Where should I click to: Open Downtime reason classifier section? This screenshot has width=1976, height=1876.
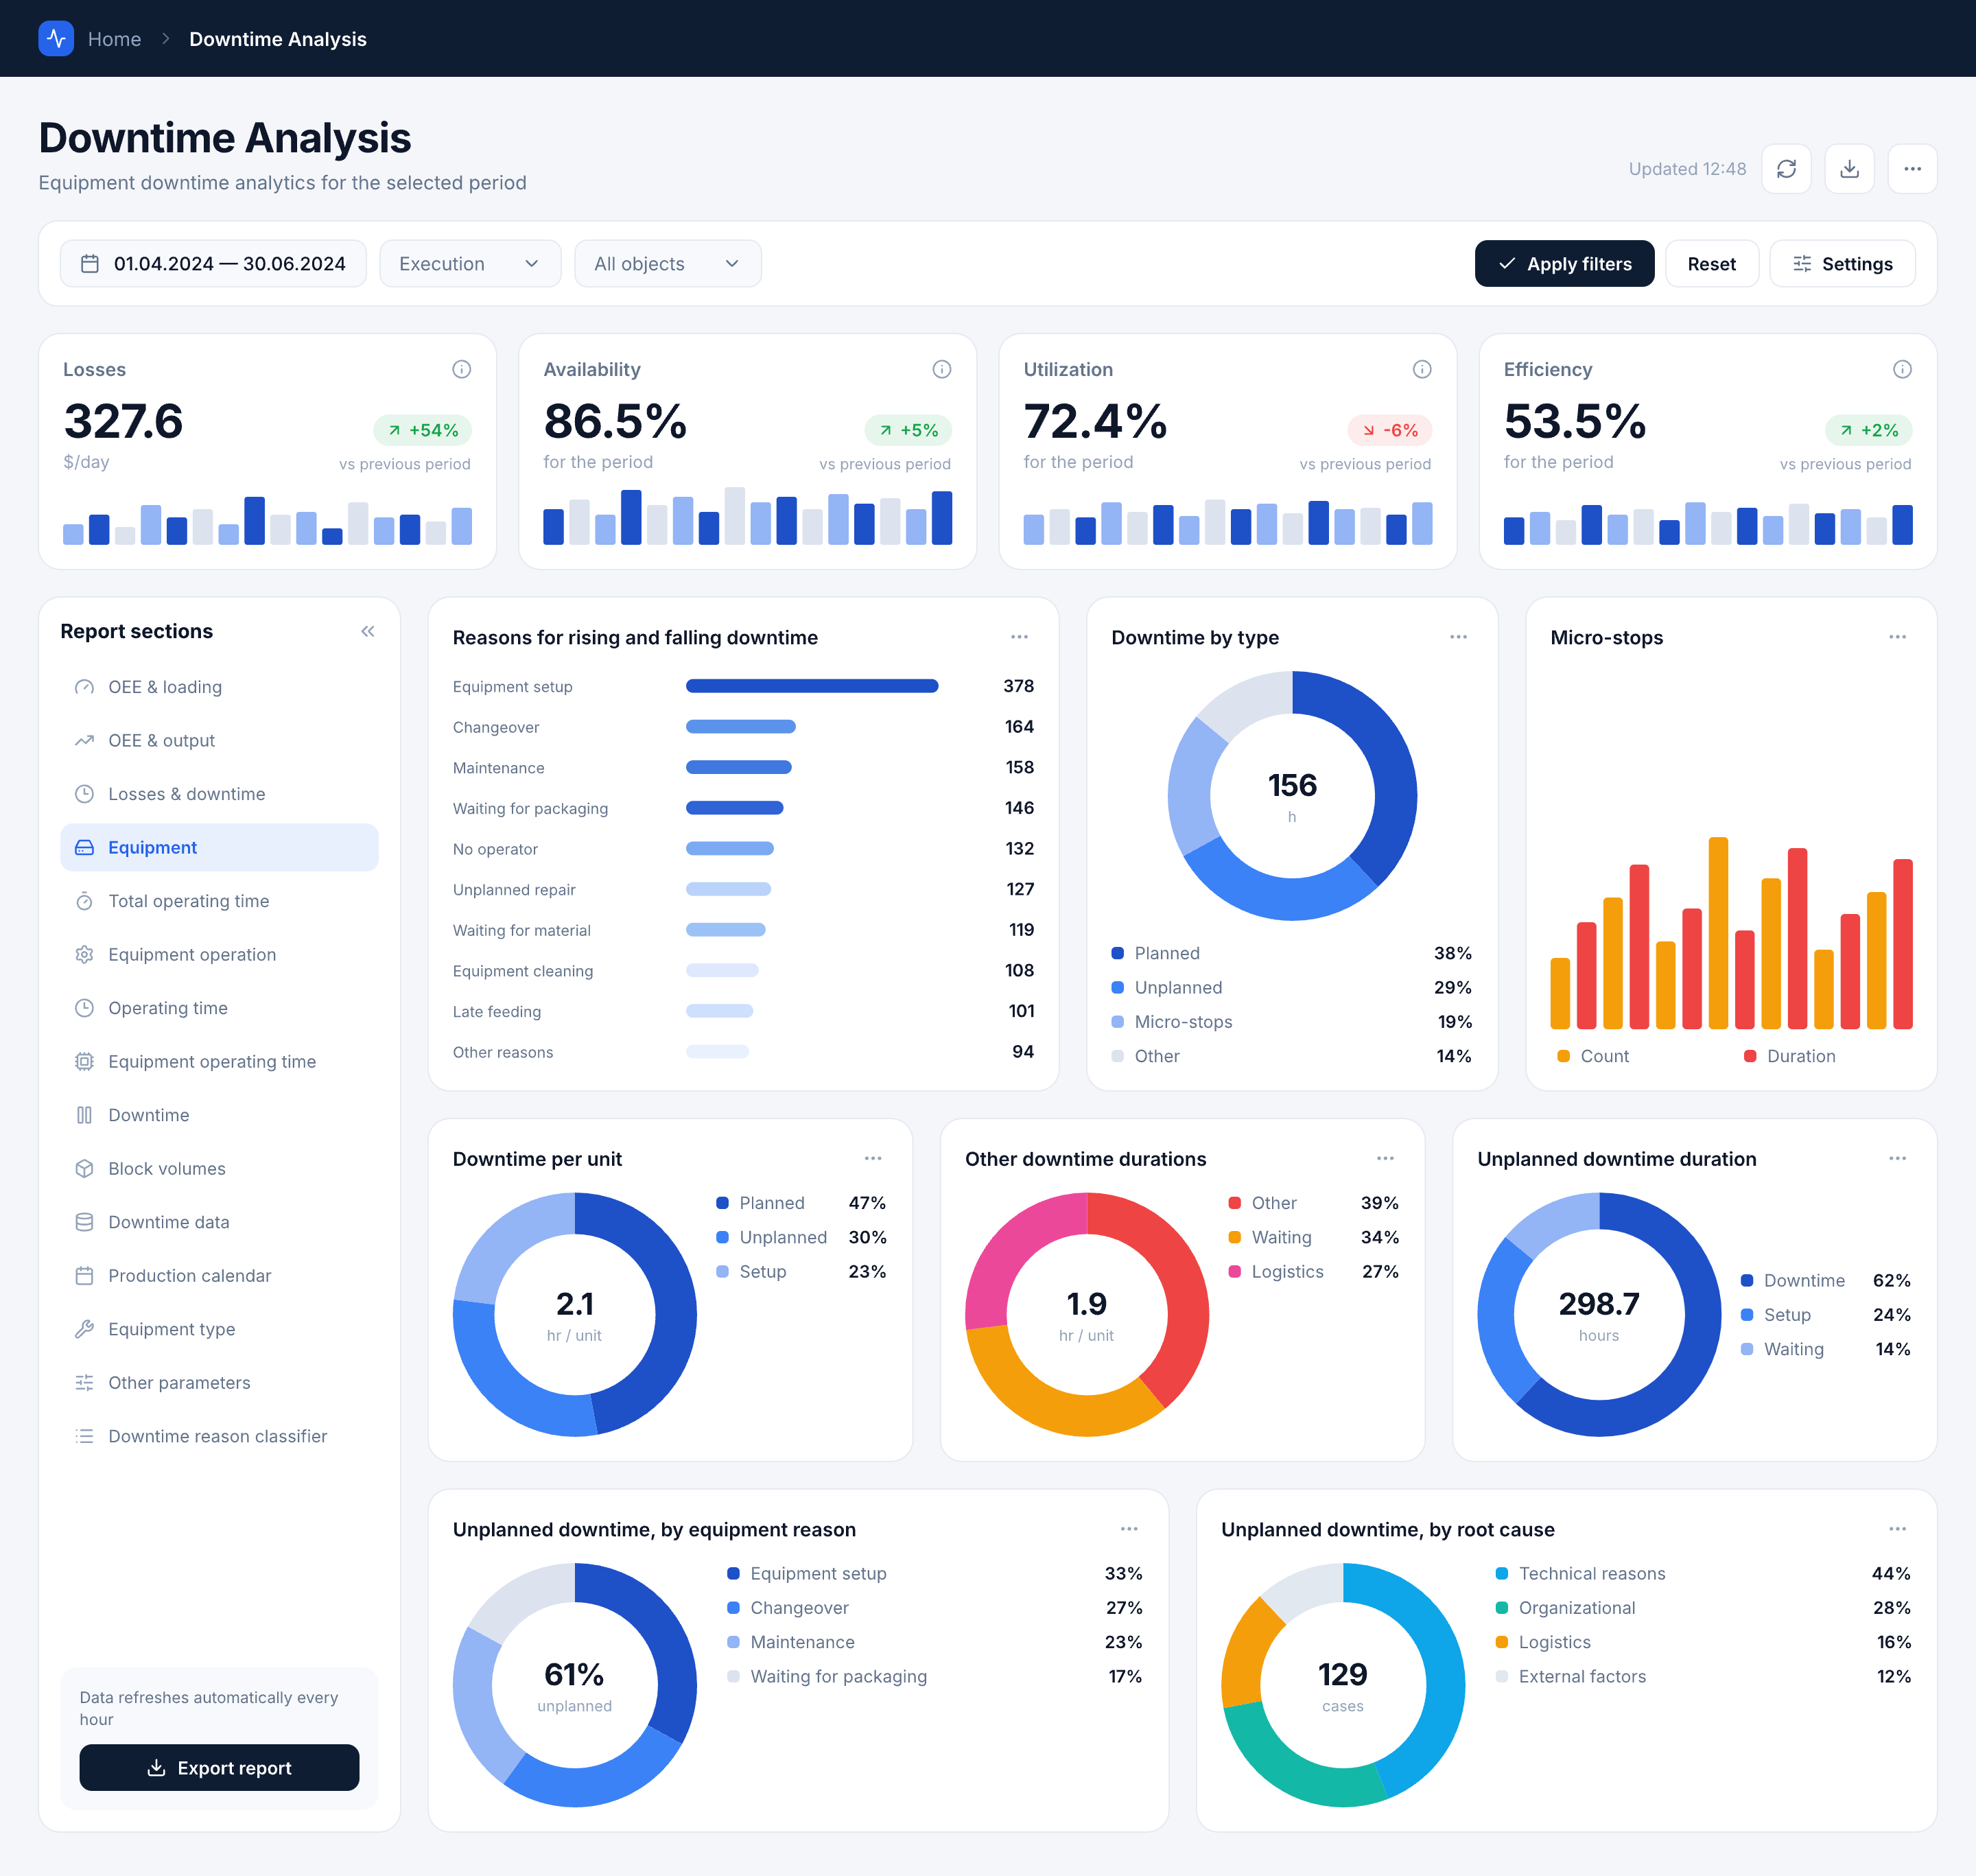tap(219, 1436)
